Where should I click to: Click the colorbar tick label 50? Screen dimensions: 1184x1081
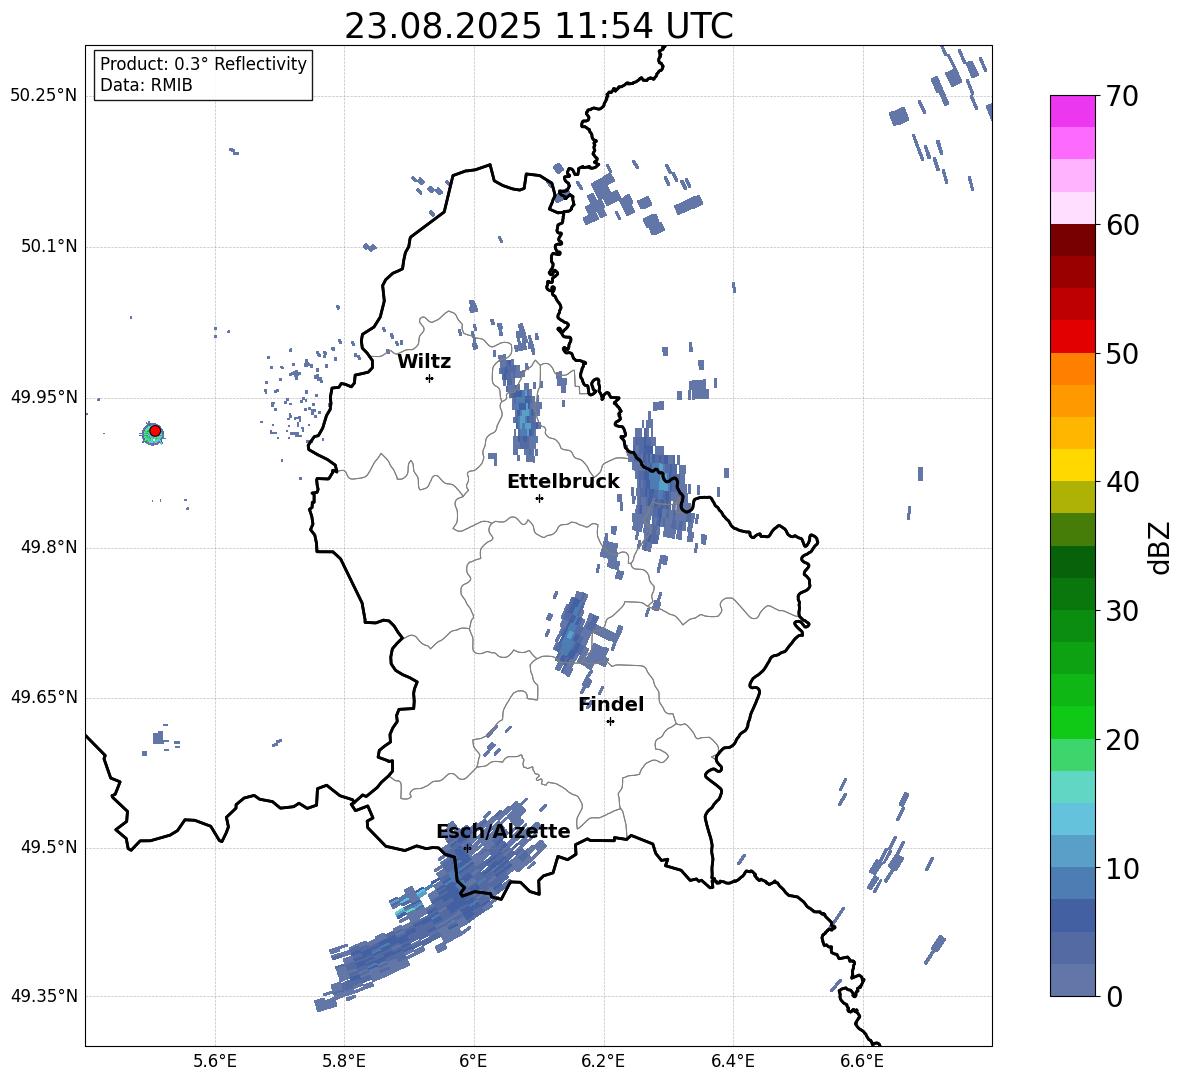click(1122, 354)
